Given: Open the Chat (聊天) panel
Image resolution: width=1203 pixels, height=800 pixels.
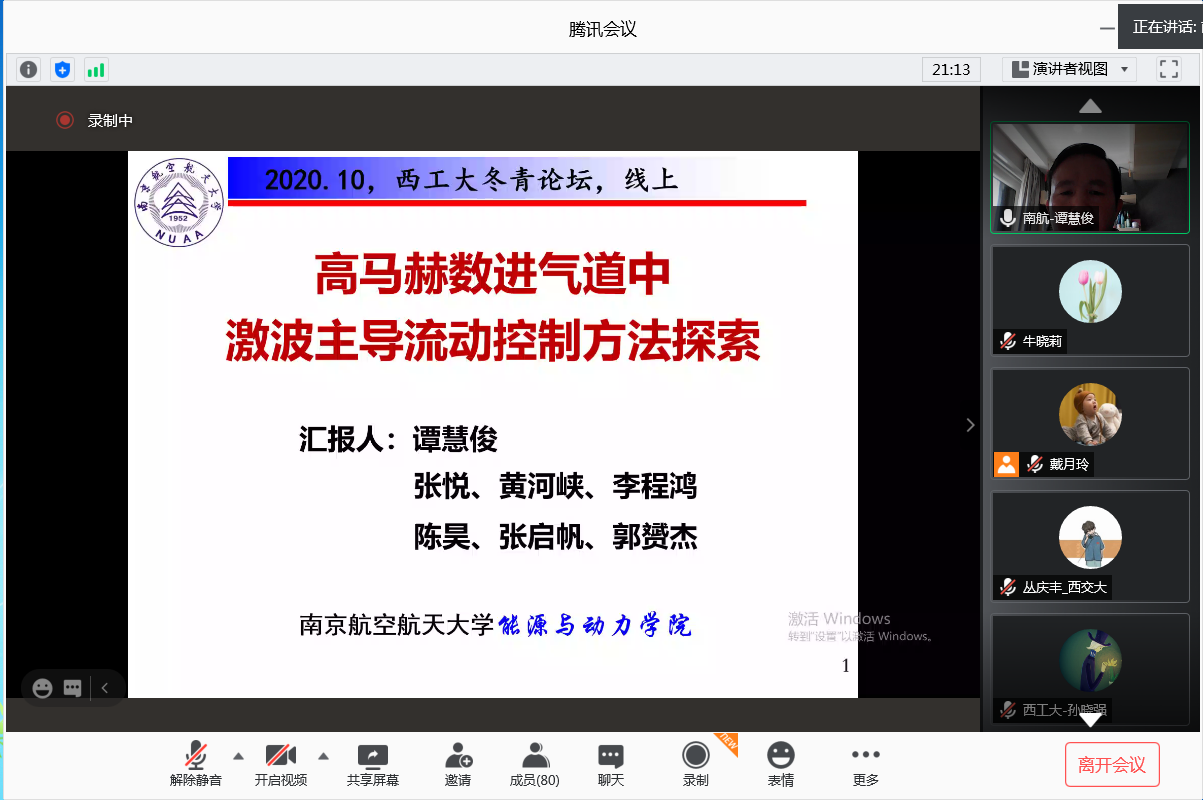Looking at the screenshot, I should 611,764.
